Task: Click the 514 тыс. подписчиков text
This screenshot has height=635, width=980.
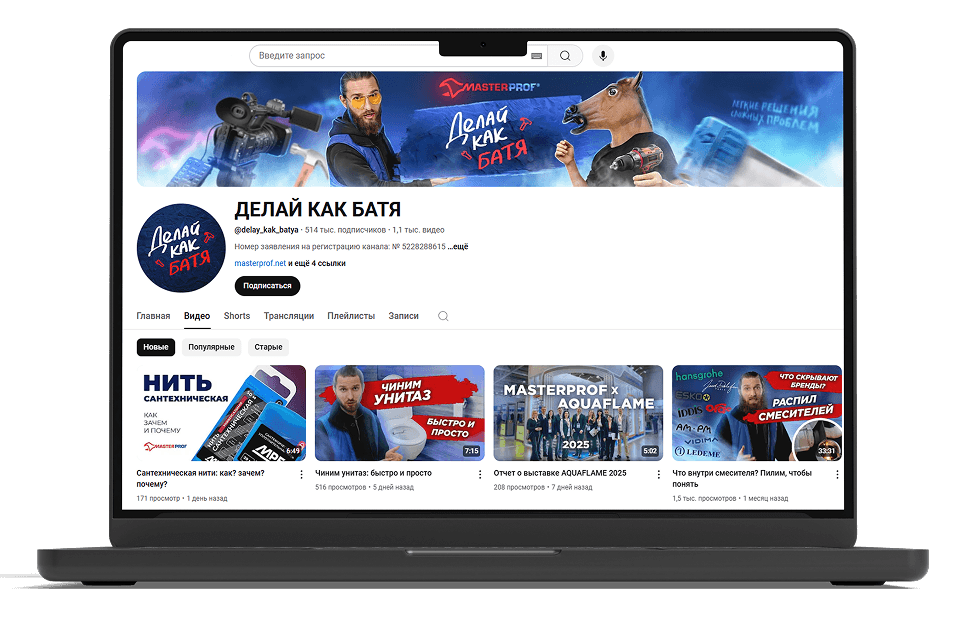Action: tap(345, 230)
